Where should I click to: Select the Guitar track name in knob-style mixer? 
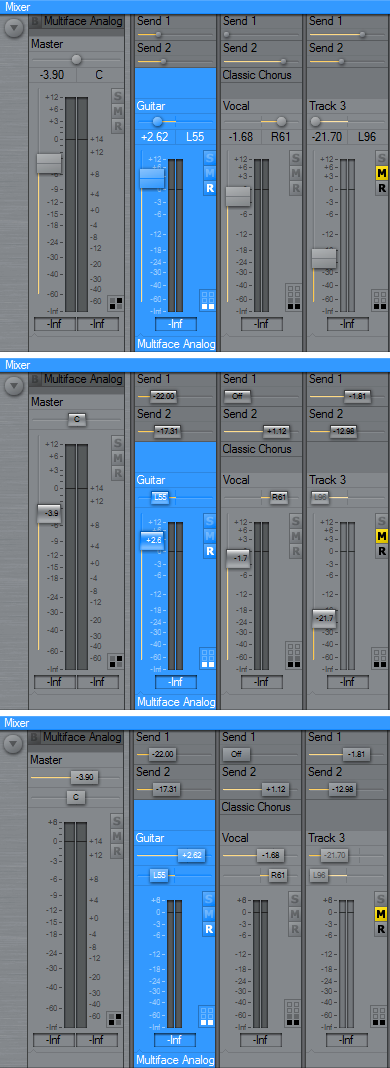pos(151,106)
